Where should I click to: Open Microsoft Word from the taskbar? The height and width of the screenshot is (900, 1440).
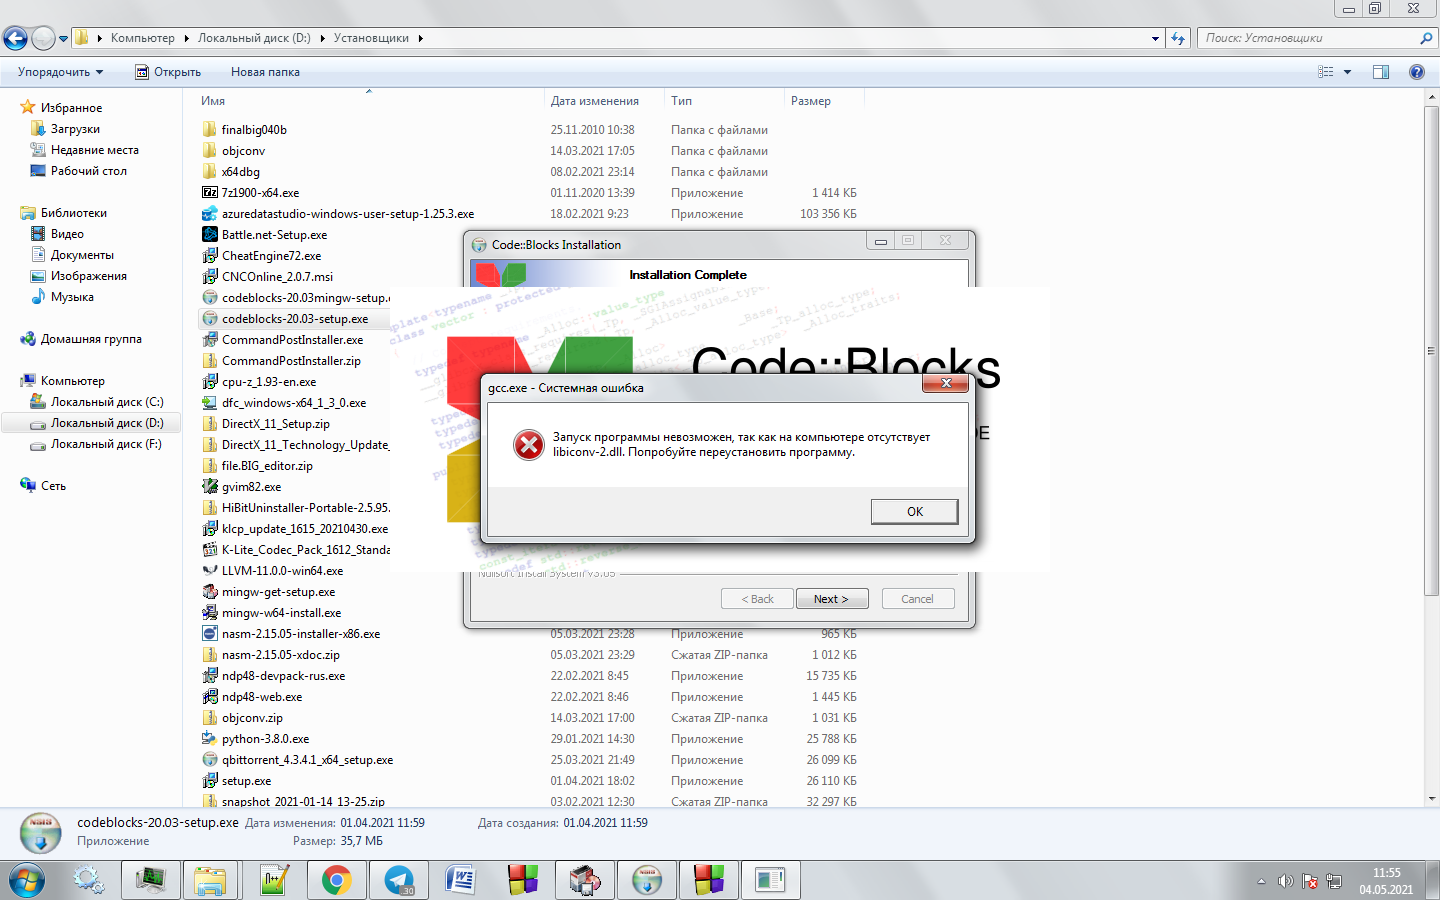click(461, 880)
